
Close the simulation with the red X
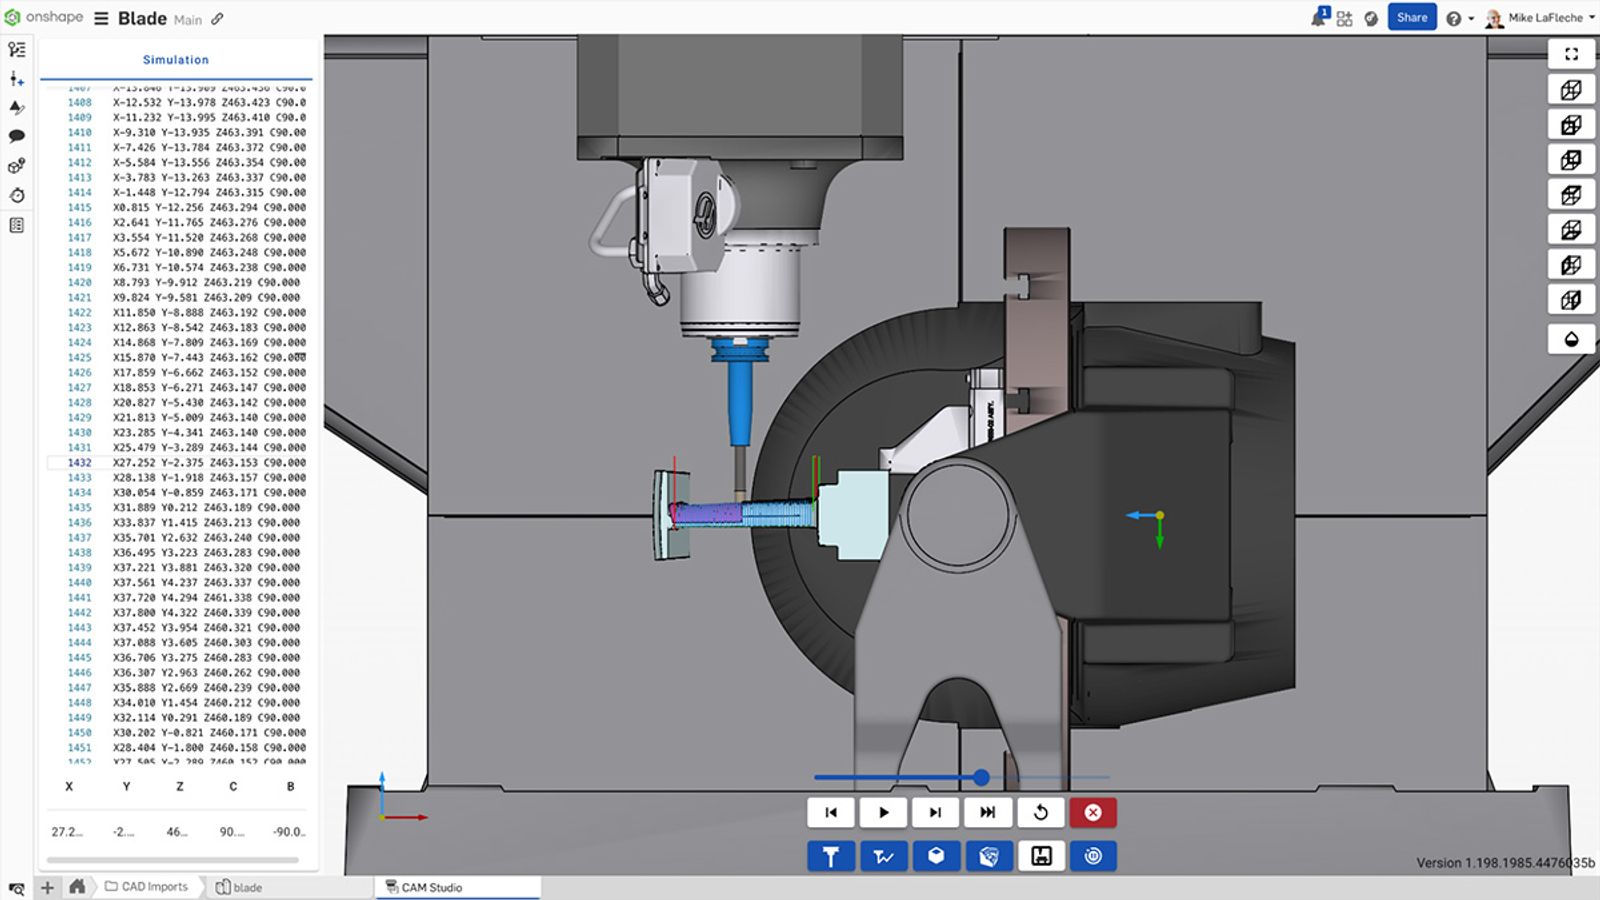(1093, 812)
